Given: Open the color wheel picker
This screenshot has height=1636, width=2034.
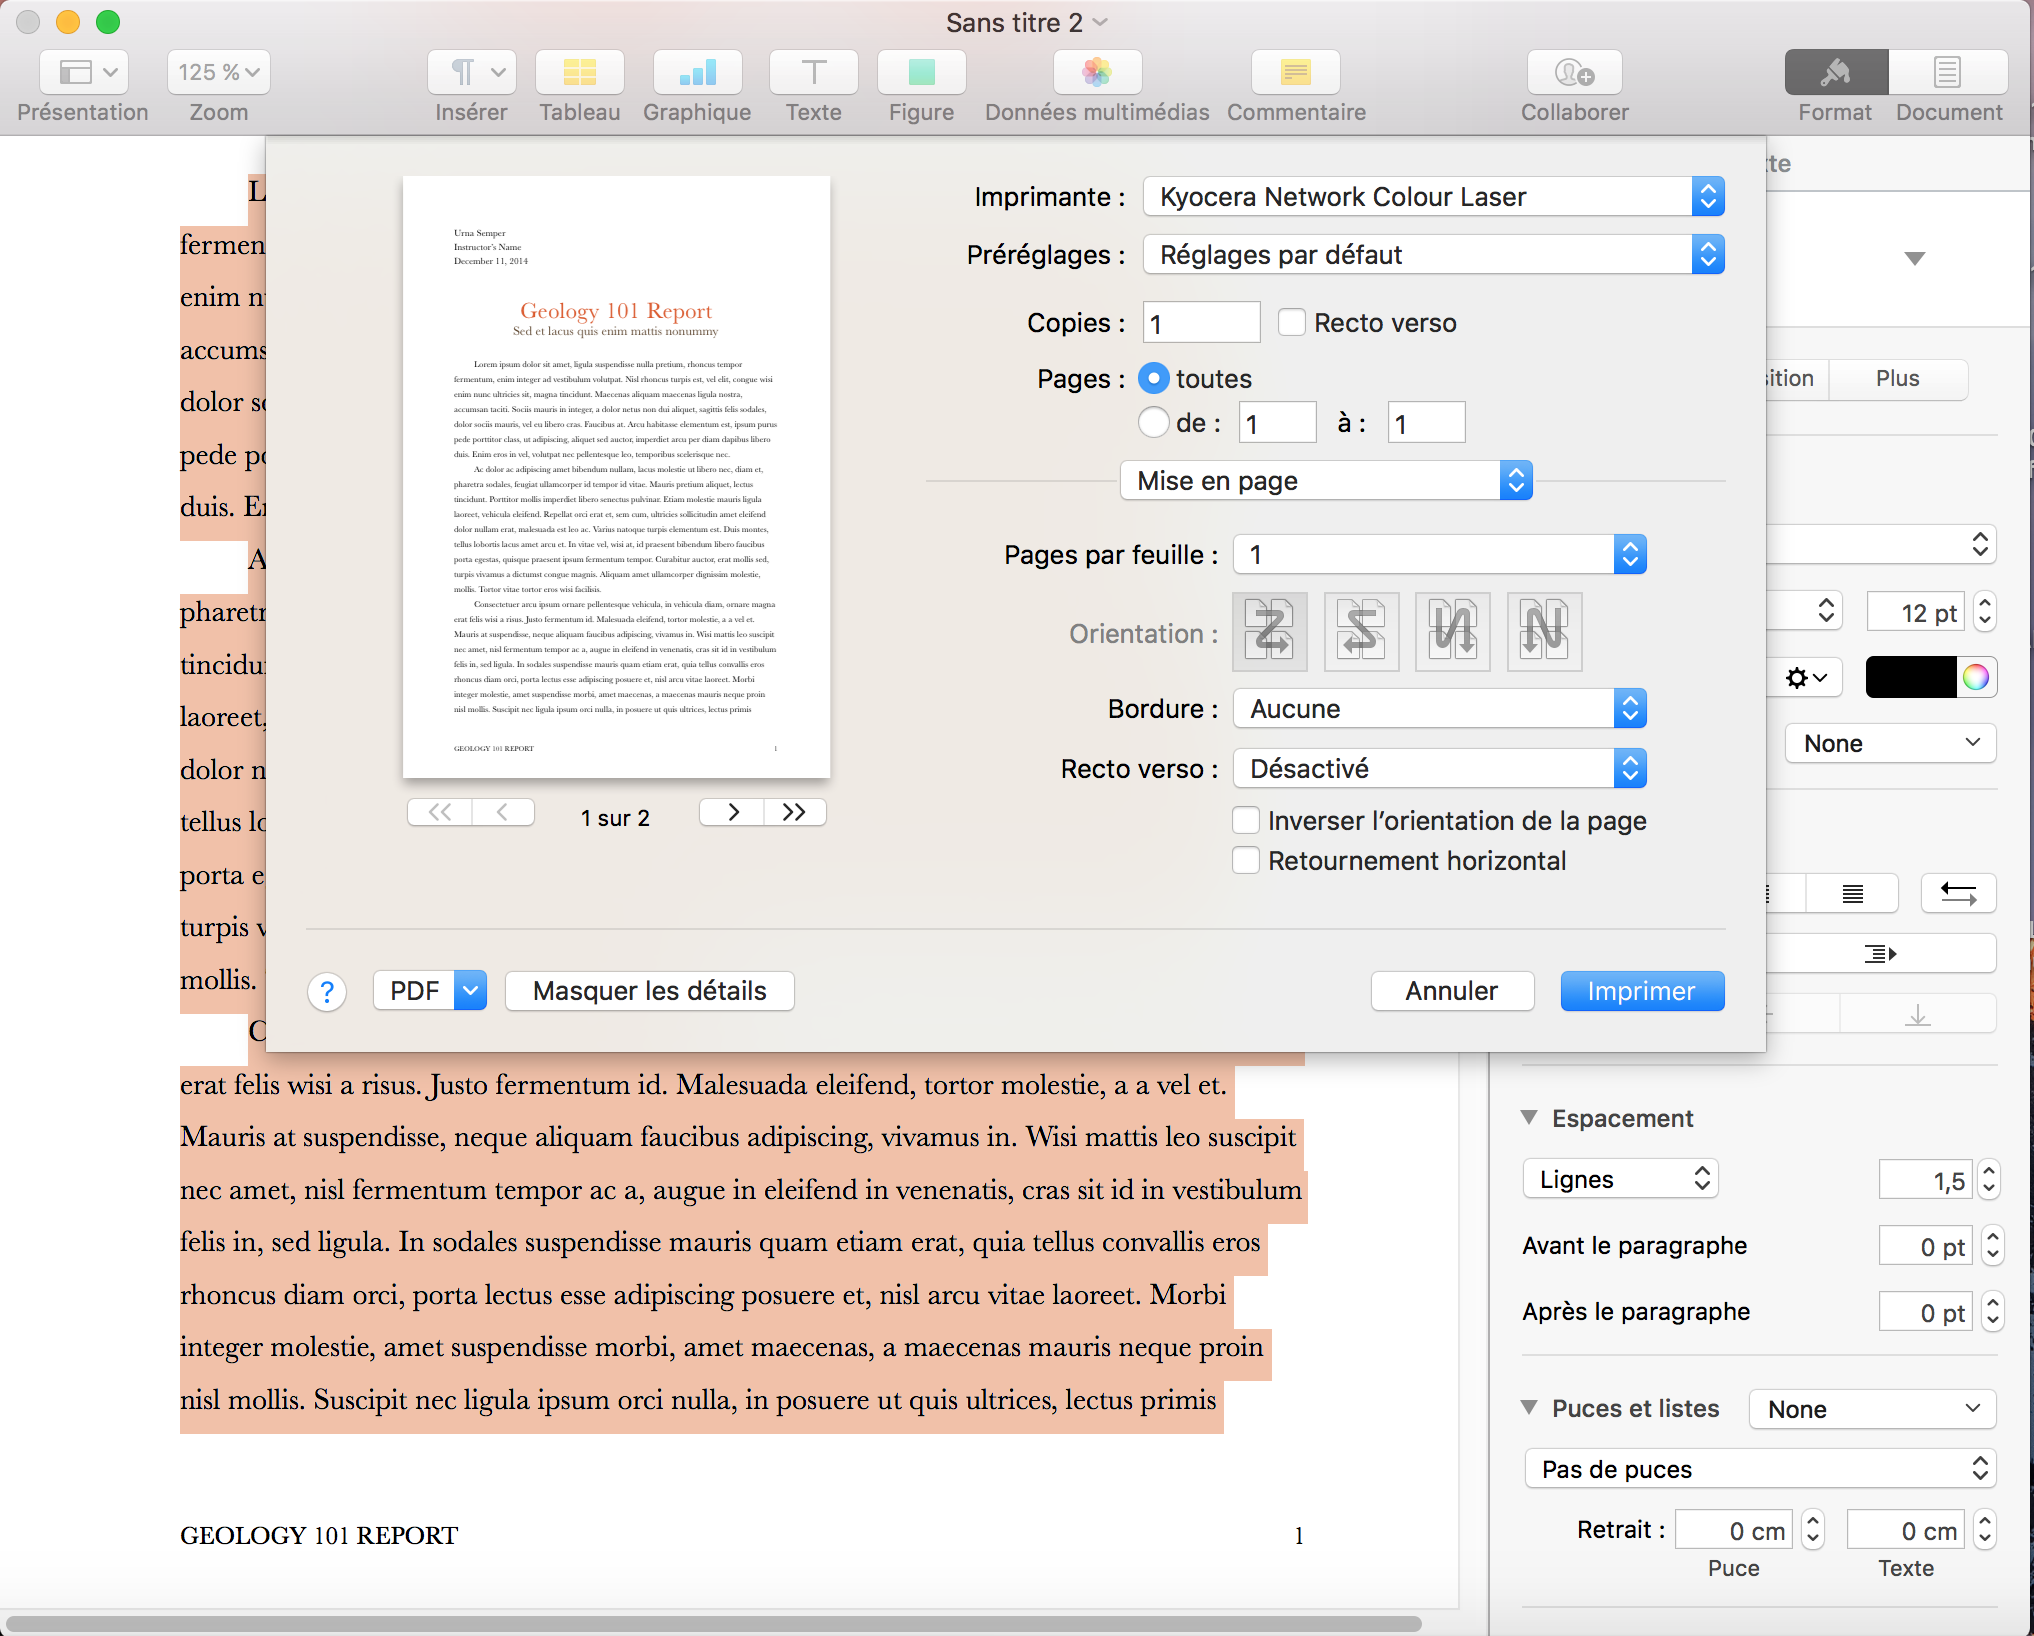Looking at the screenshot, I should coord(1976,677).
